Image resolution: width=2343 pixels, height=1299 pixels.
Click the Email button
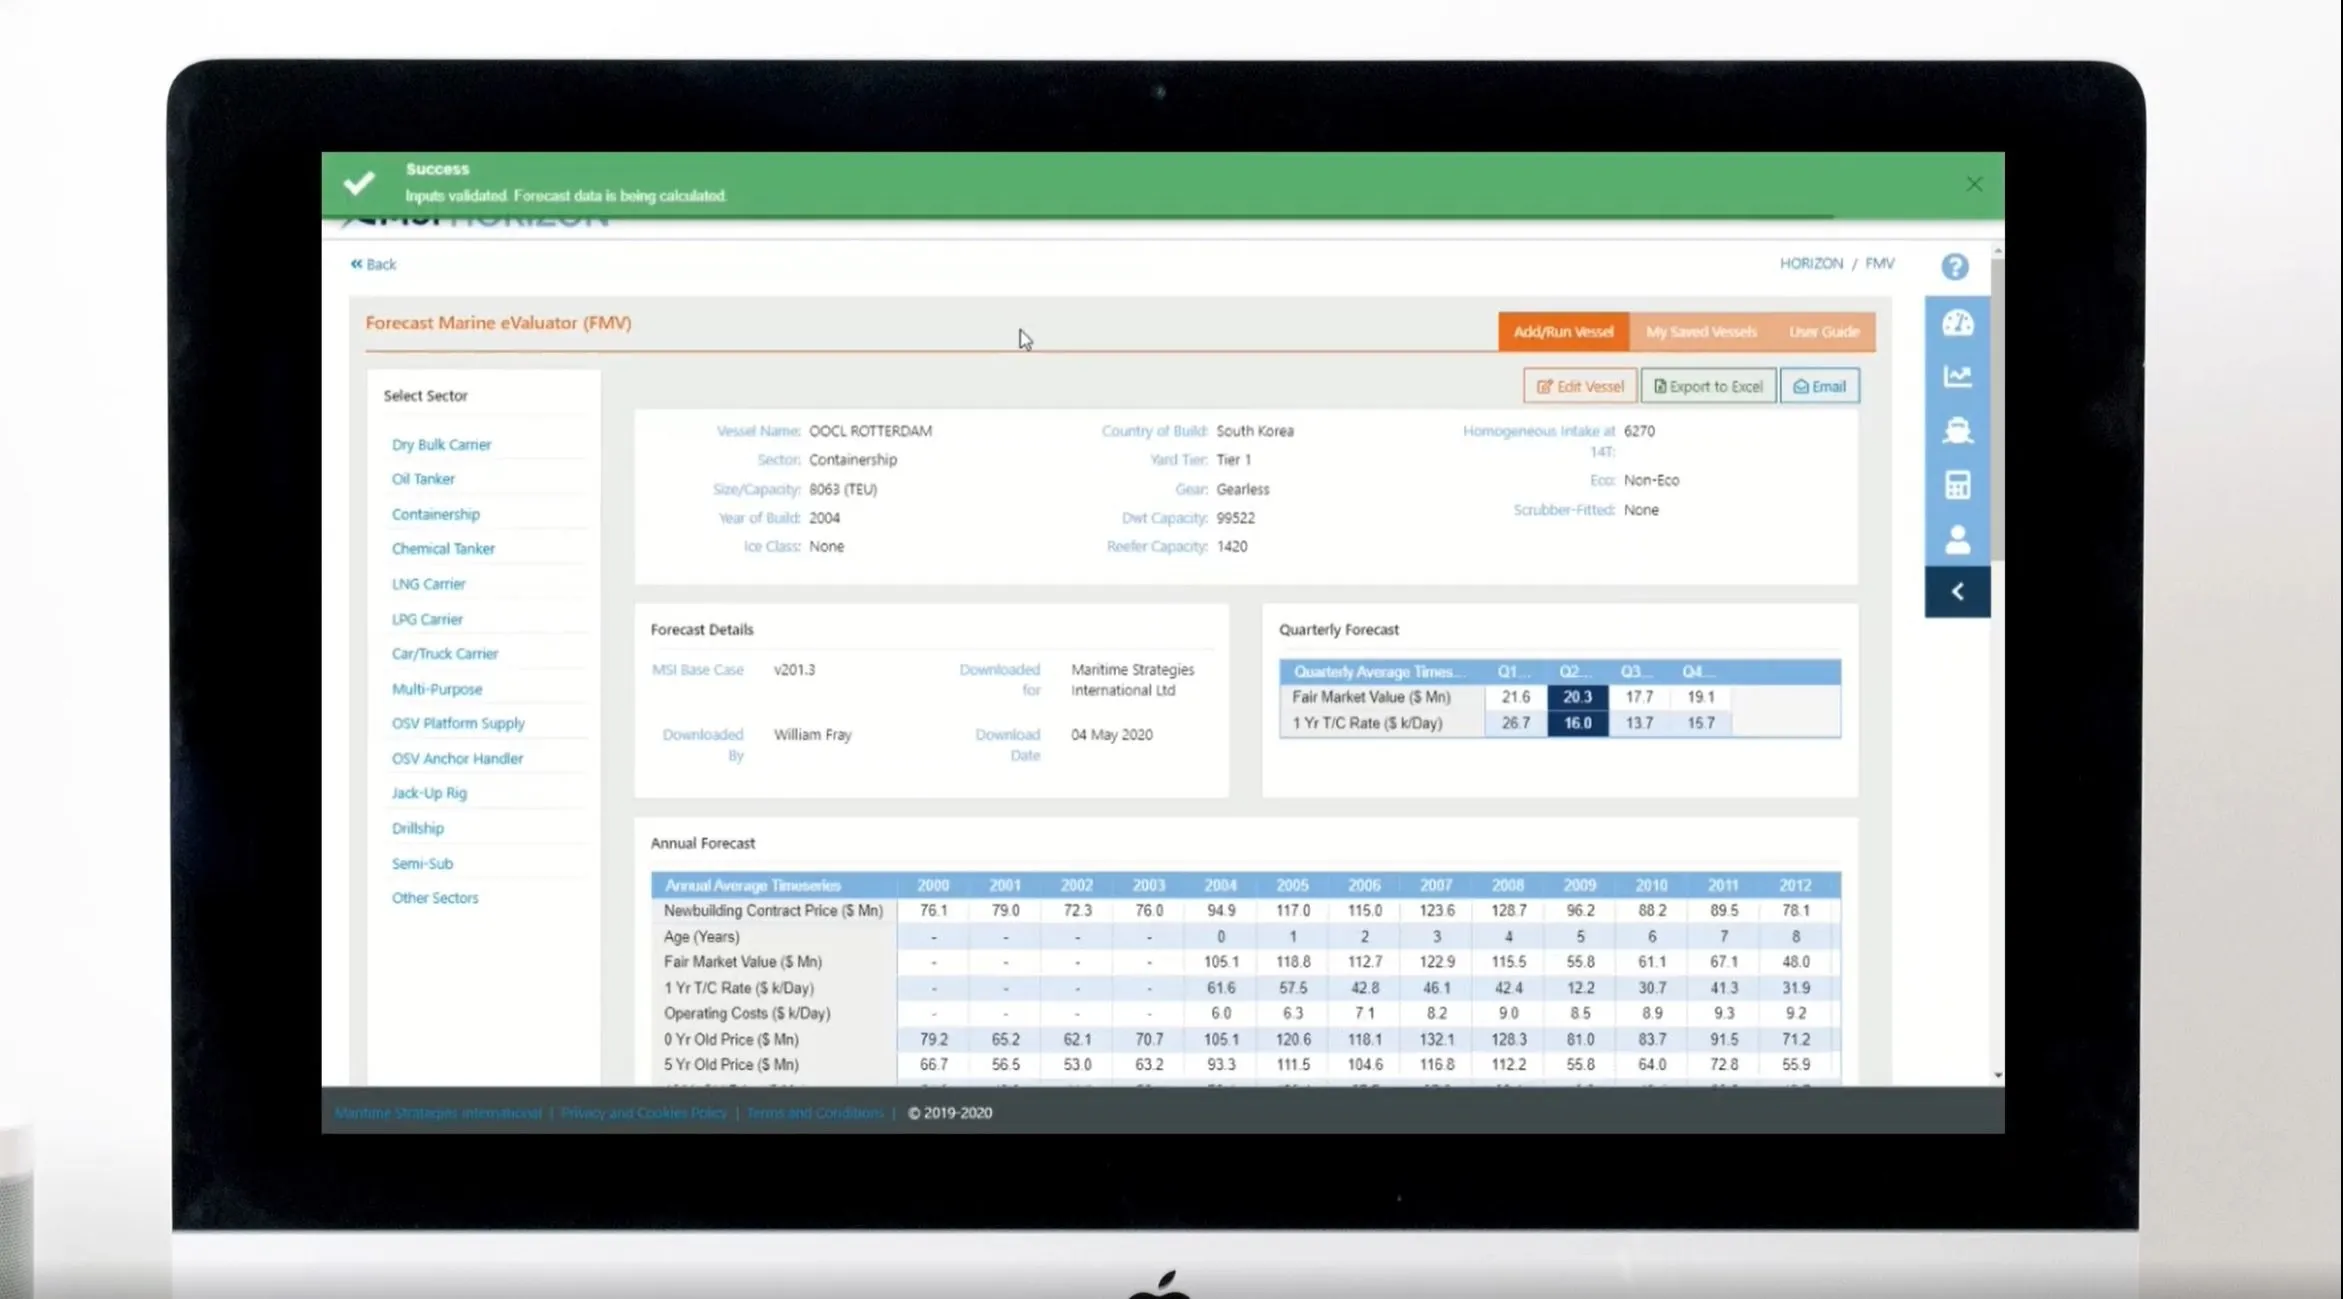(1819, 386)
